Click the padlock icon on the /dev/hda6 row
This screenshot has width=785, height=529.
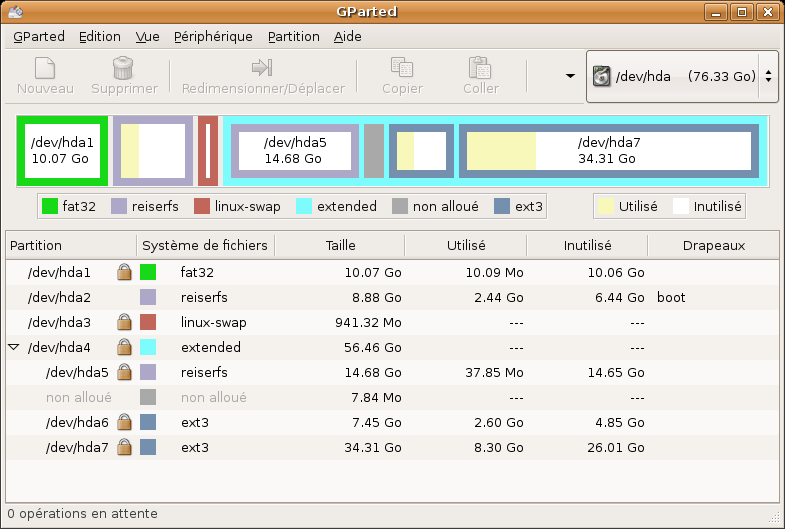pyautogui.click(x=124, y=422)
